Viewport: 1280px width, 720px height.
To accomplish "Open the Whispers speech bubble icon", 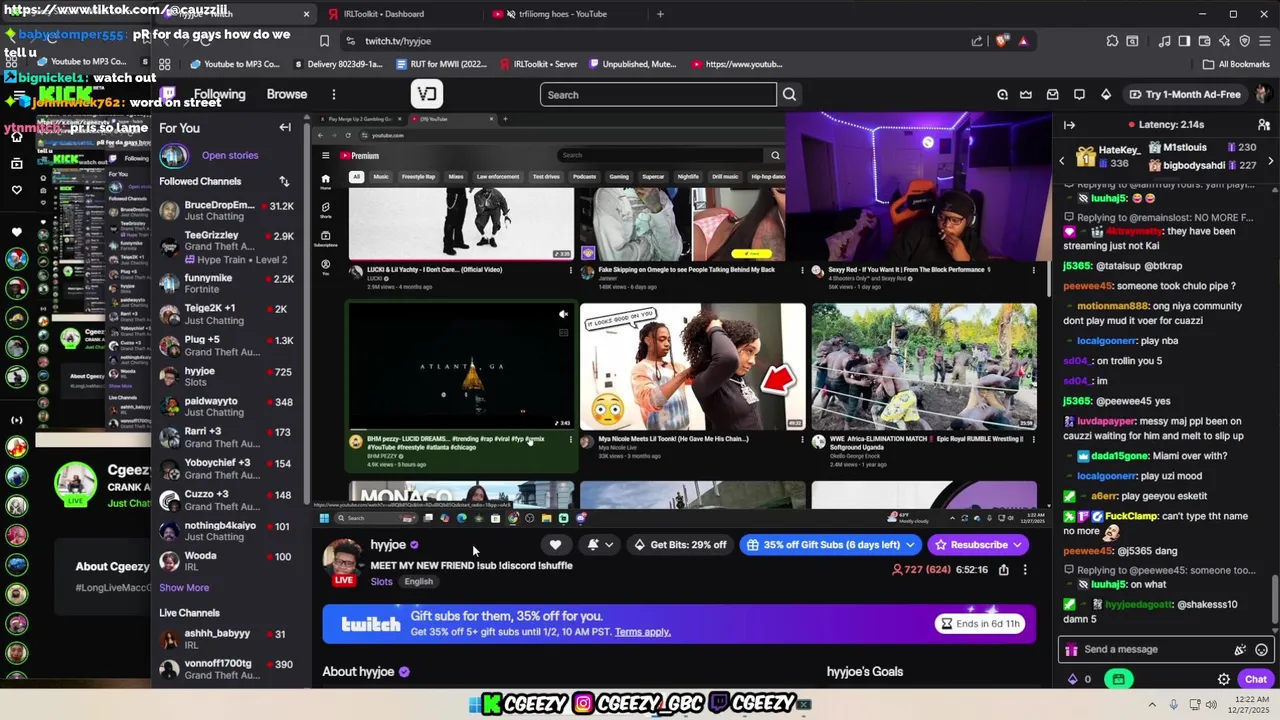I will [1079, 95].
